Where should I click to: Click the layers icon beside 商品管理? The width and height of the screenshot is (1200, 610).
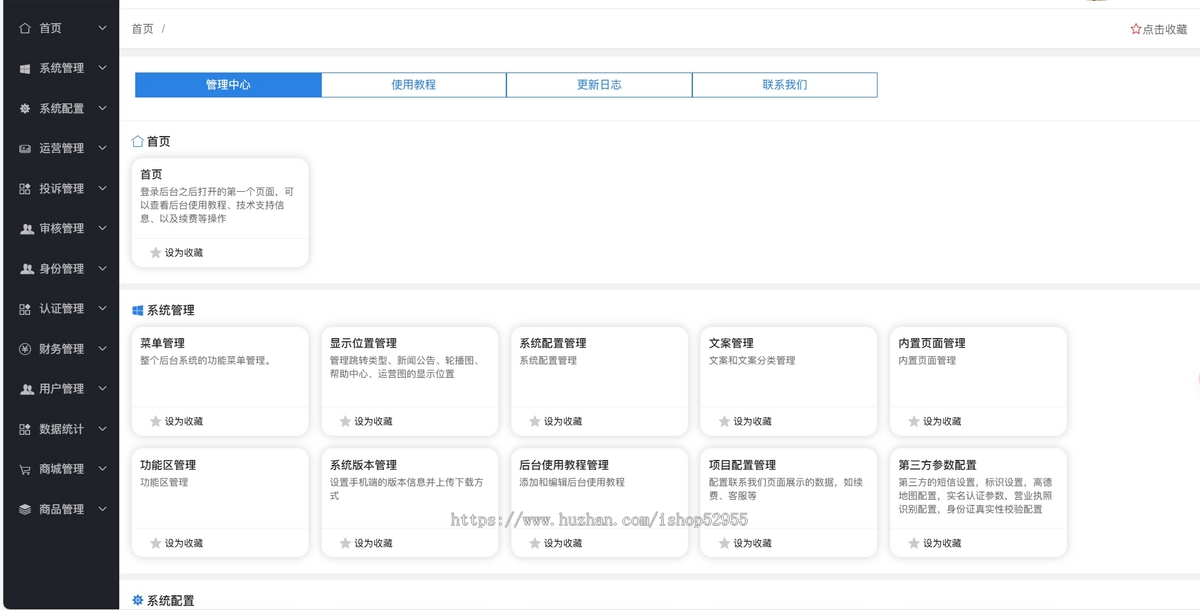click(x=25, y=509)
